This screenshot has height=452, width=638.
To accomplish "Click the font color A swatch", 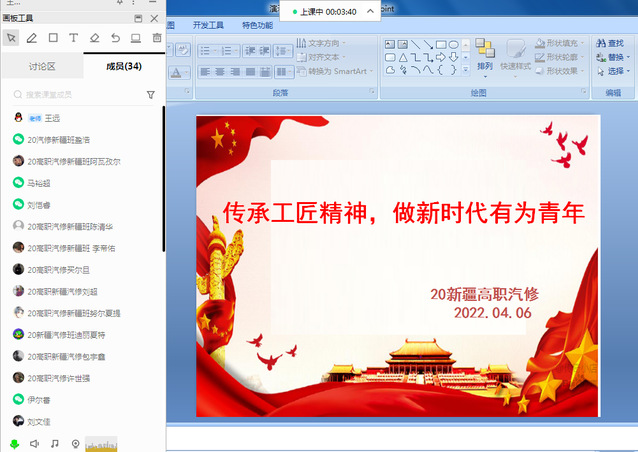I will (x=176, y=72).
